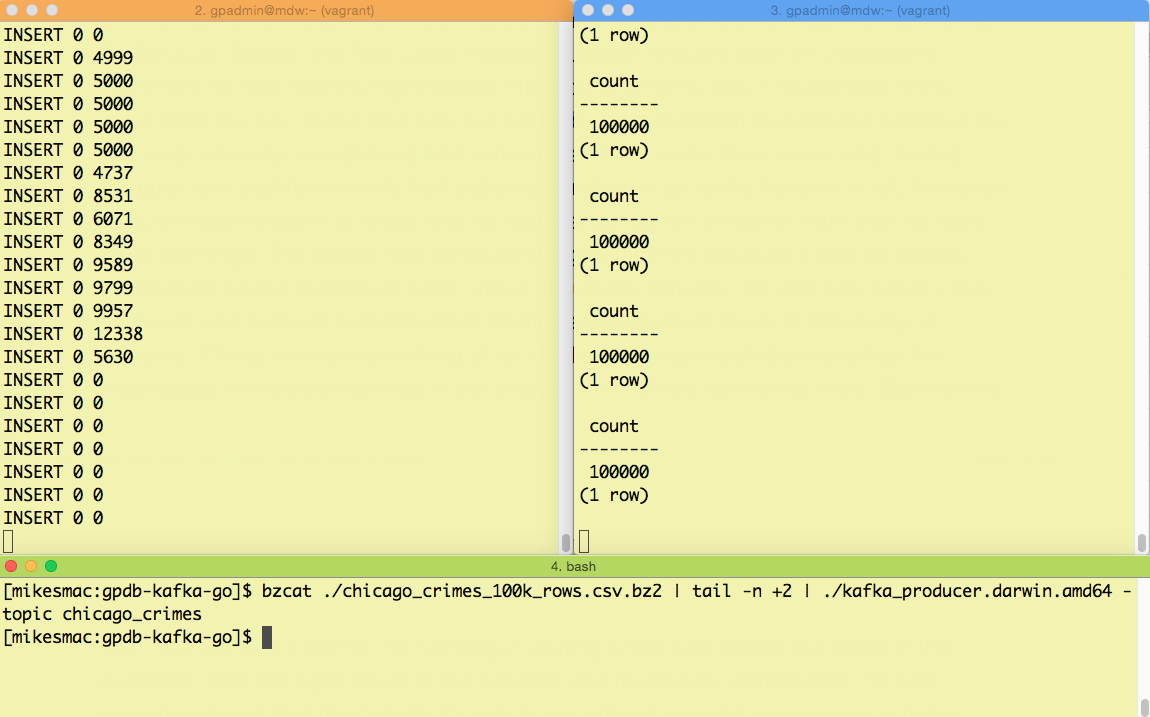The image size is (1150, 717).
Task: Click the solid block cursor at the bash prompt
Action: coord(267,637)
